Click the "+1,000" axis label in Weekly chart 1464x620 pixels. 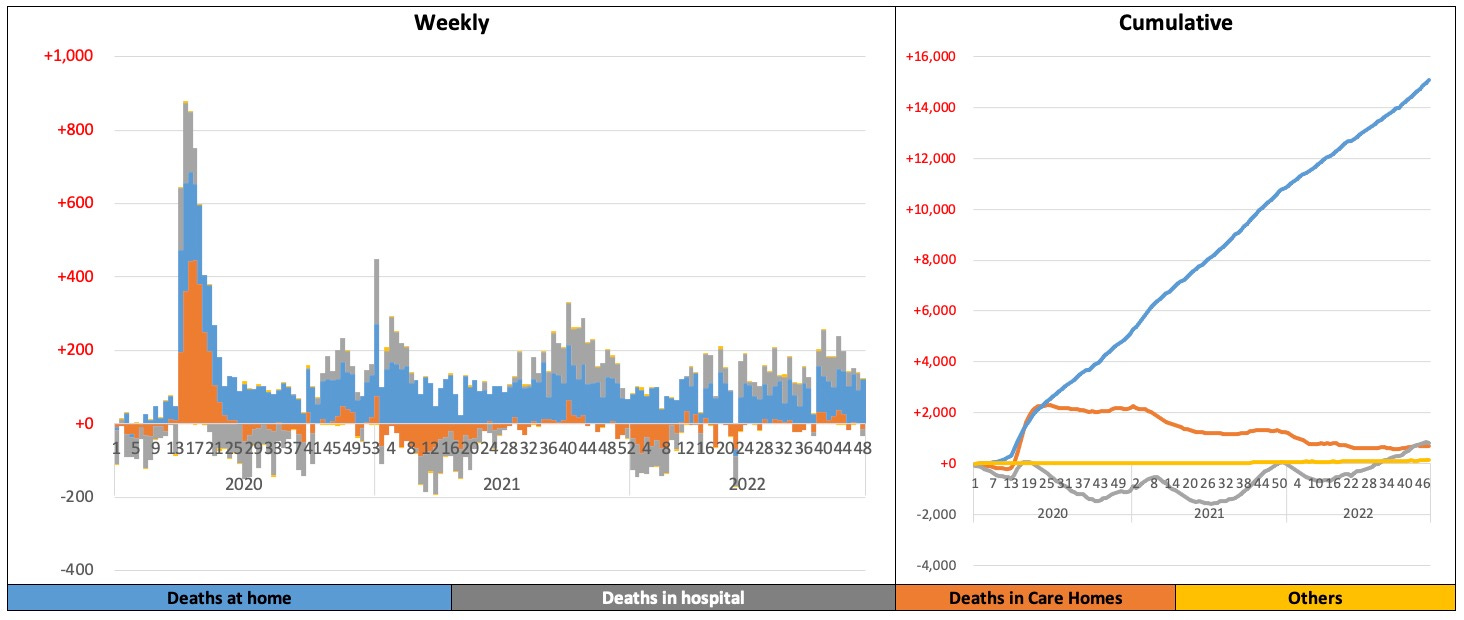tap(69, 56)
